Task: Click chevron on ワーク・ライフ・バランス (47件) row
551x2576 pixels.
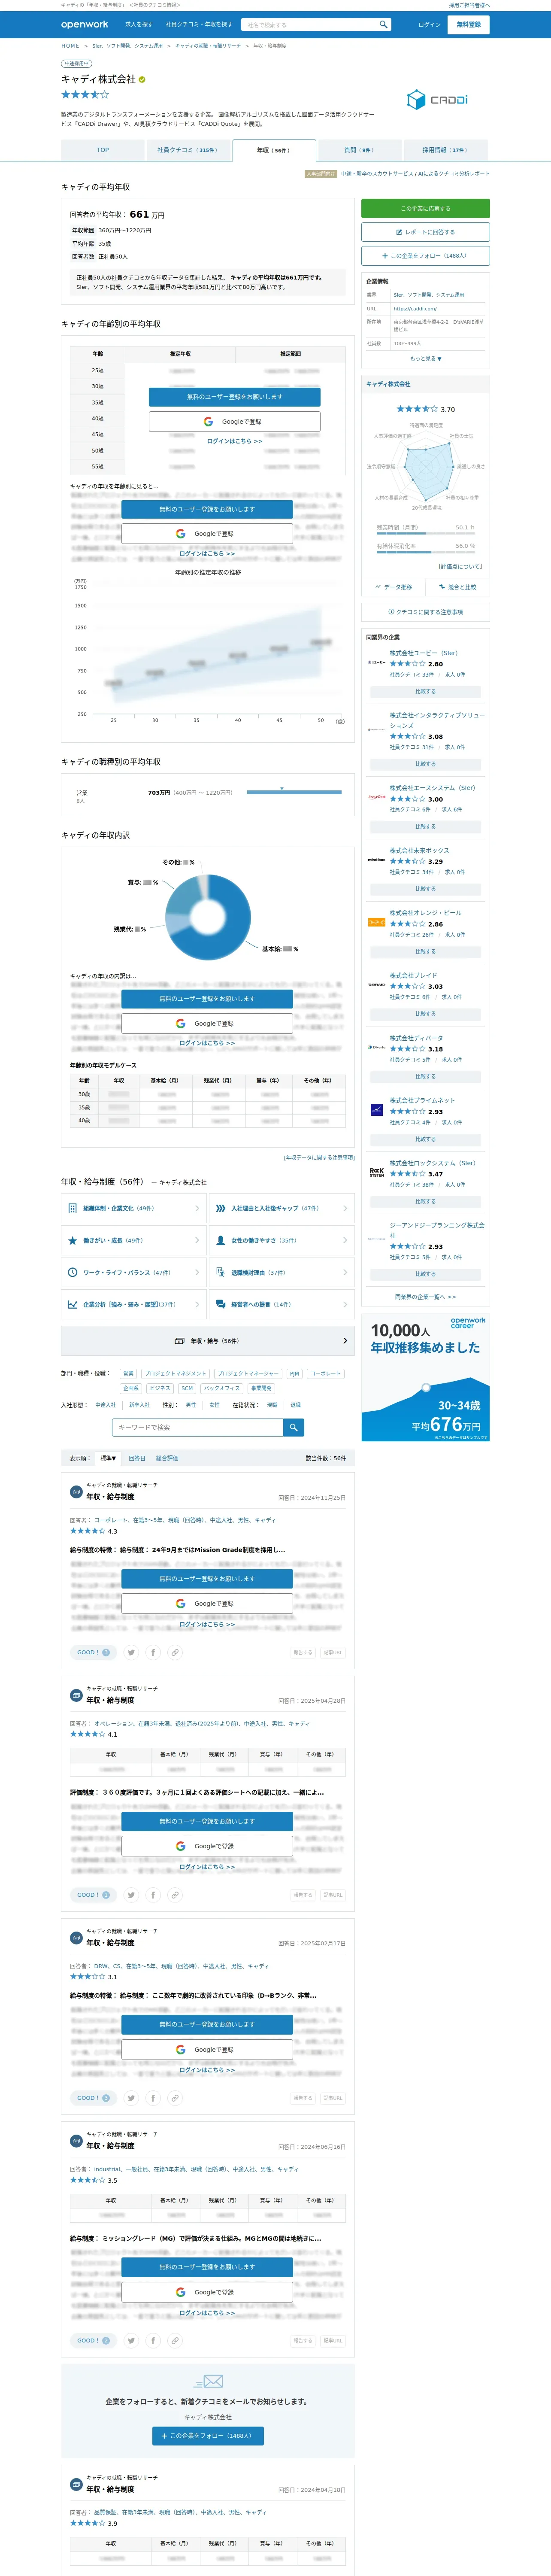Action: tap(196, 1272)
